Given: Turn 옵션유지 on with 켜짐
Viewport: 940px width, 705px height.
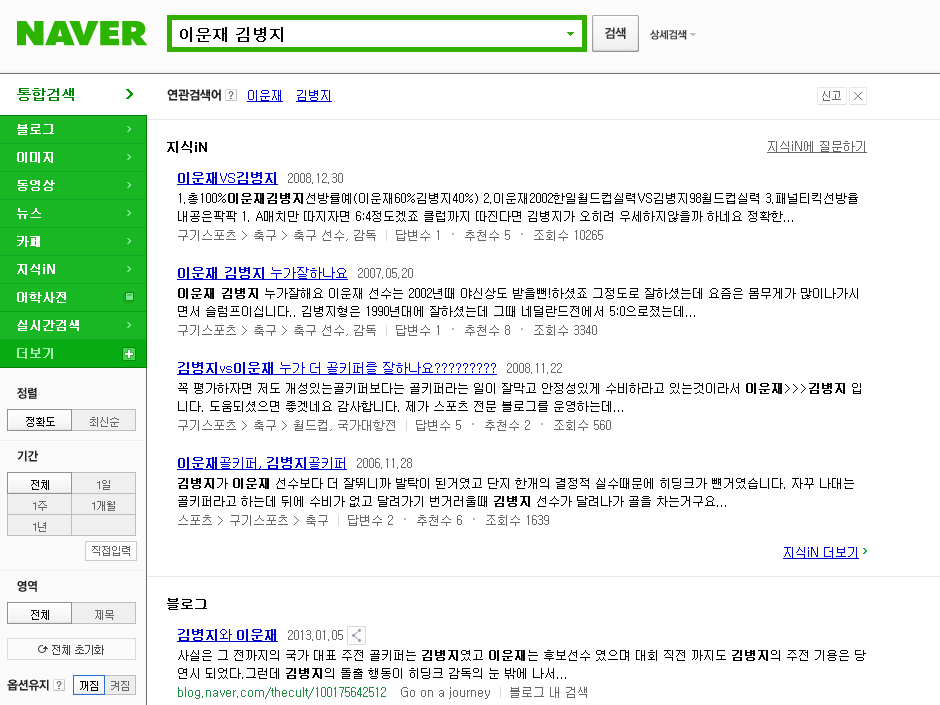Looking at the screenshot, I should point(120,685).
